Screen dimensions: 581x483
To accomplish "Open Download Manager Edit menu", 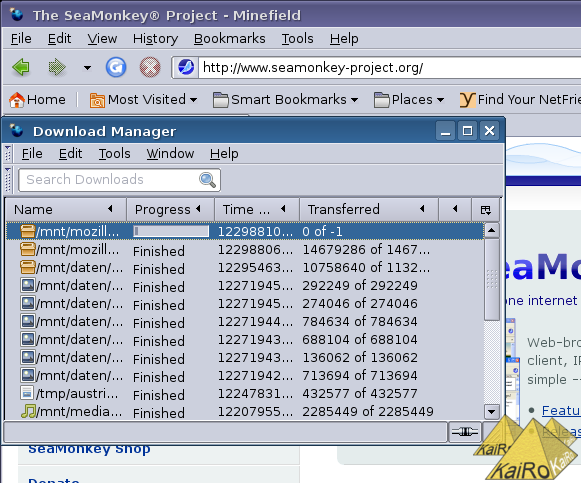I will coord(70,153).
